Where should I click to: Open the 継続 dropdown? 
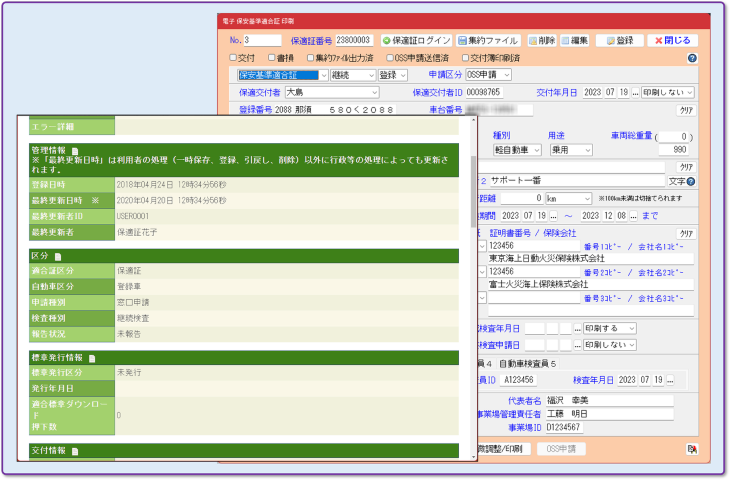(352, 75)
